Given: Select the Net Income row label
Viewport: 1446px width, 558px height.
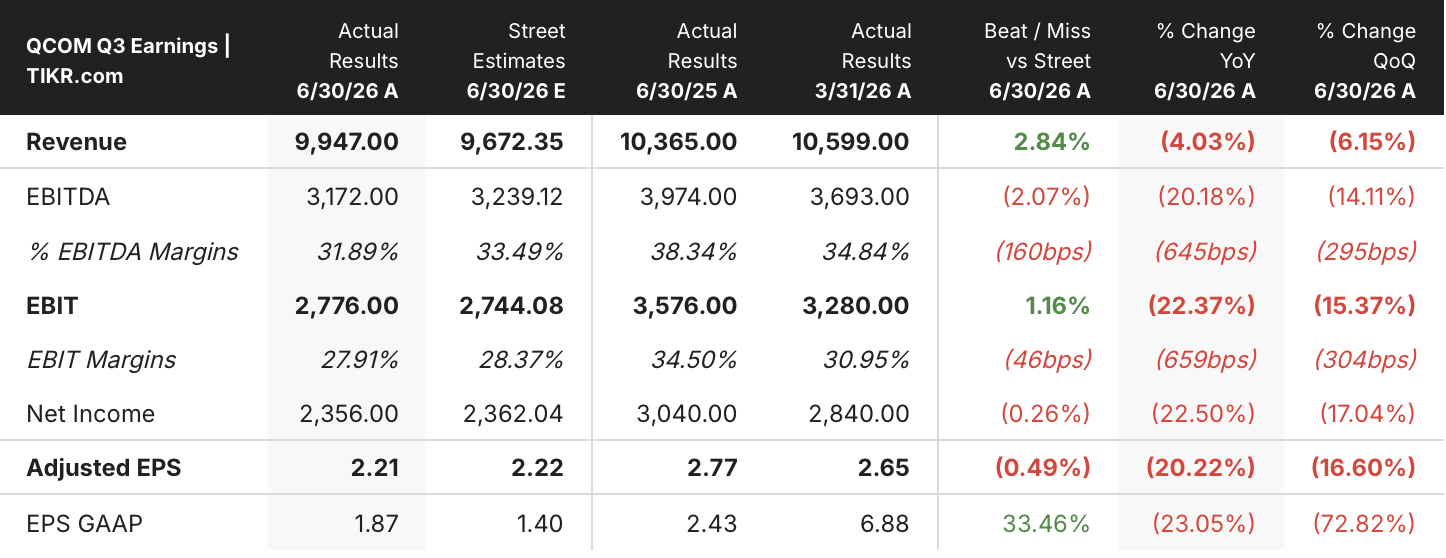Looking at the screenshot, I should coord(90,414).
